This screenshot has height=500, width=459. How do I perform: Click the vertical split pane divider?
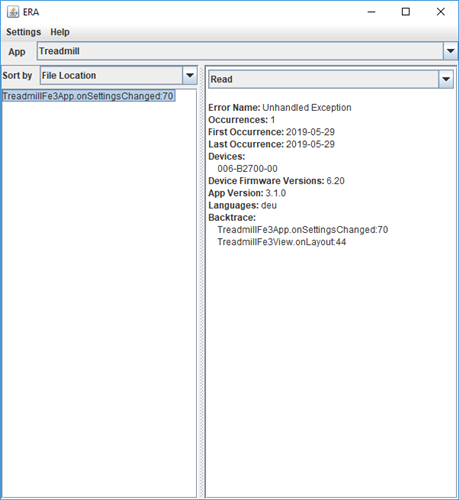pyautogui.click(x=201, y=282)
